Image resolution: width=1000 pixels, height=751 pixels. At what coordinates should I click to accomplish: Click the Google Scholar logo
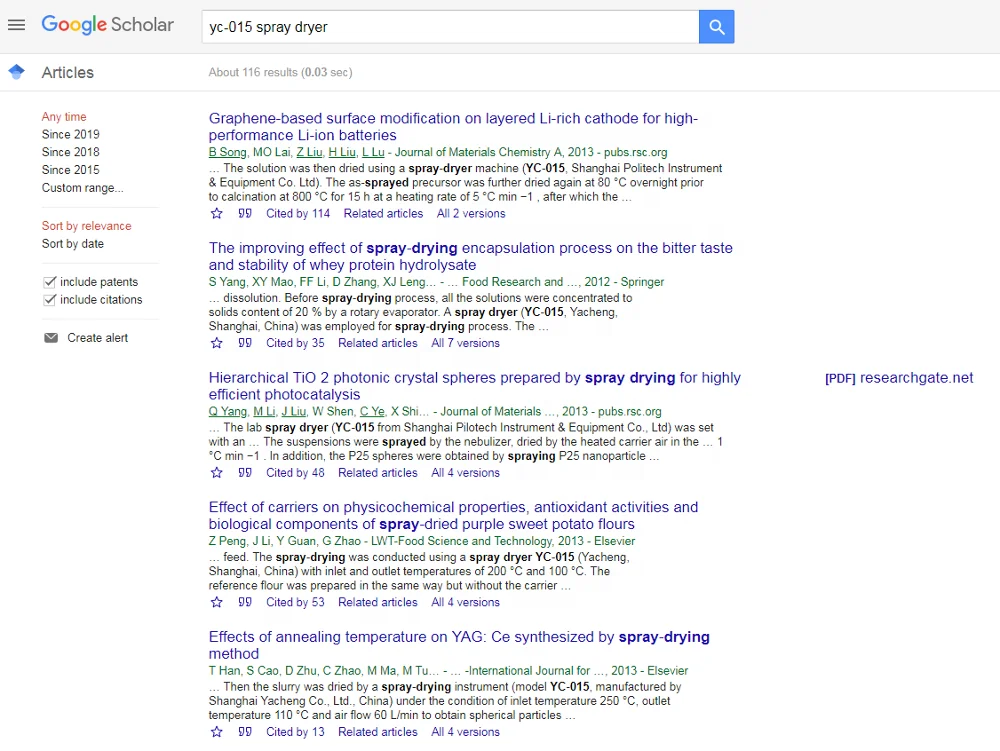click(x=107, y=25)
